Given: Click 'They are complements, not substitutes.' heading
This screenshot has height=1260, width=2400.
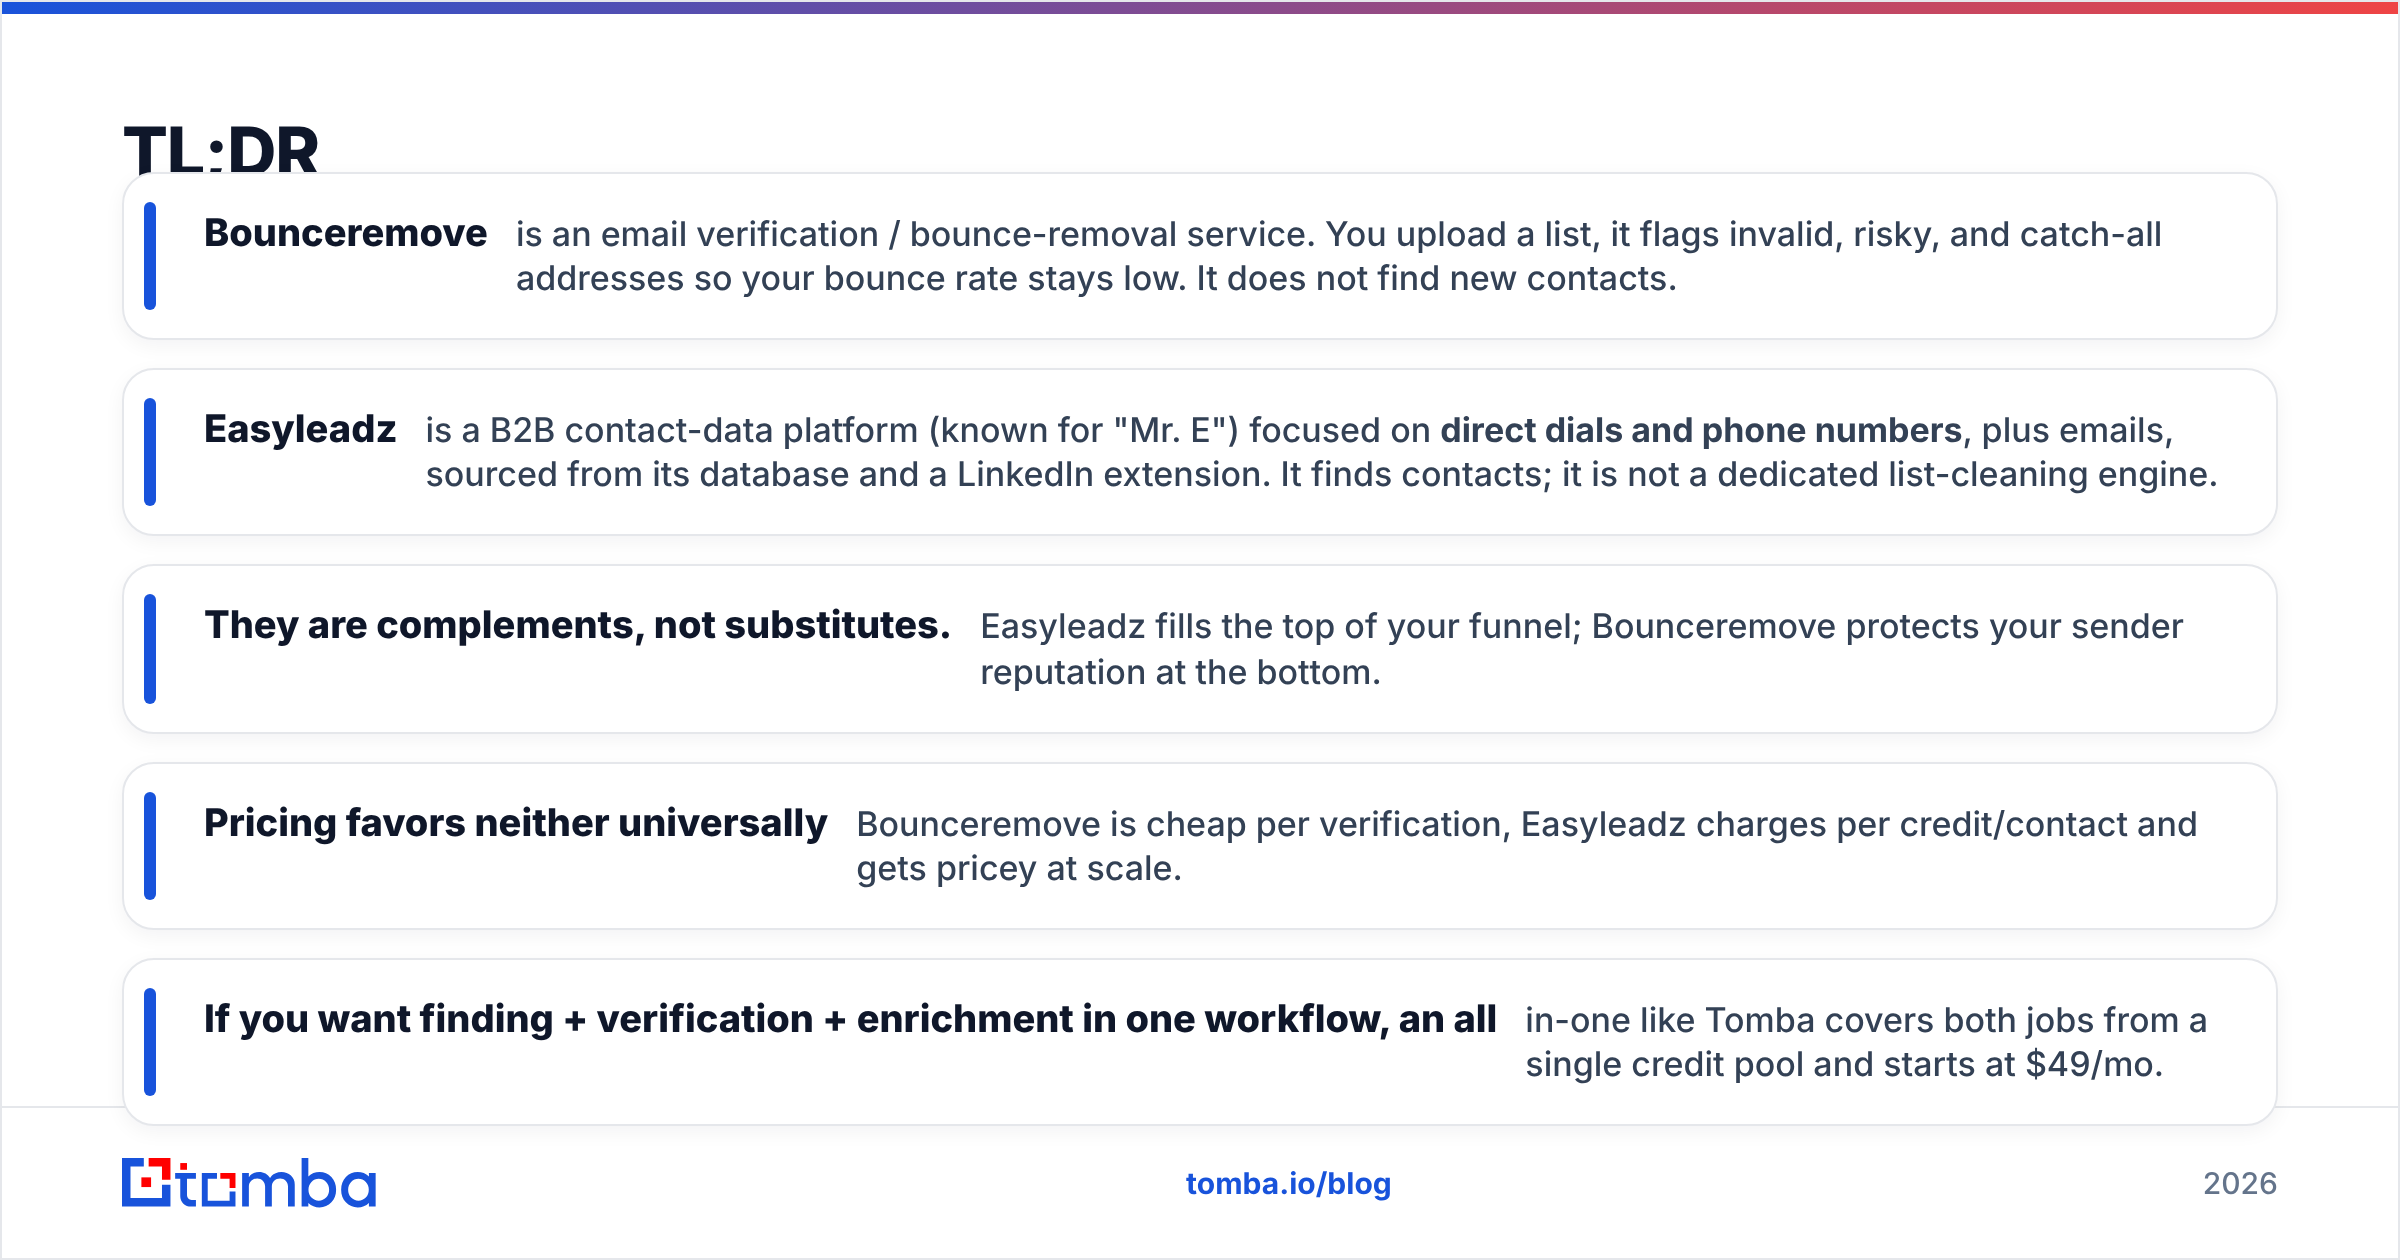Looking at the screenshot, I should coord(577,625).
